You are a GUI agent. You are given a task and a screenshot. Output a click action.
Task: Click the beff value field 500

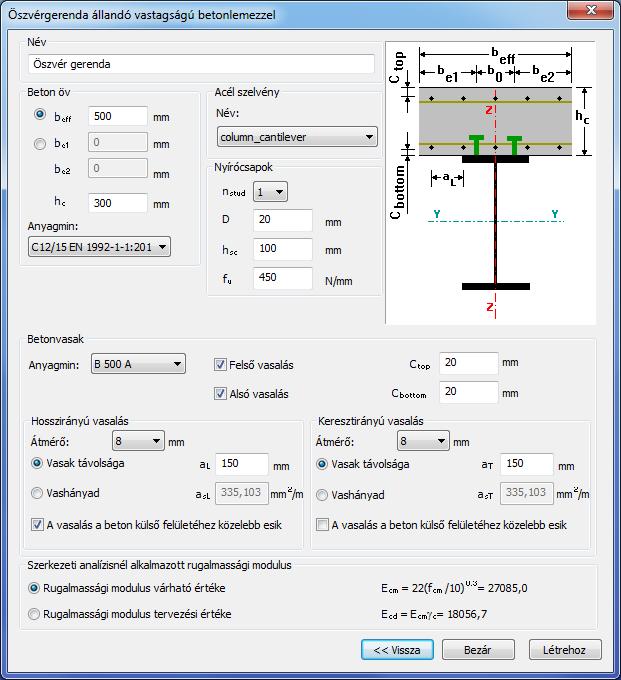tap(118, 116)
